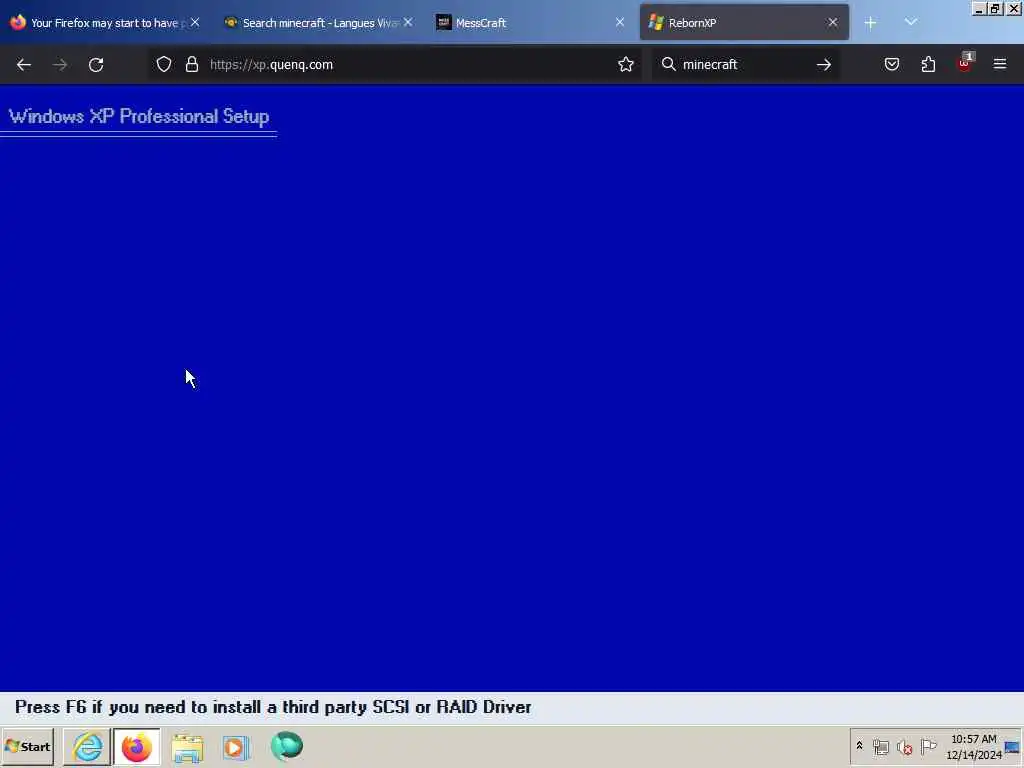1024x768 pixels.
Task: Open the Firefox hamburger application menu
Action: (1000, 64)
